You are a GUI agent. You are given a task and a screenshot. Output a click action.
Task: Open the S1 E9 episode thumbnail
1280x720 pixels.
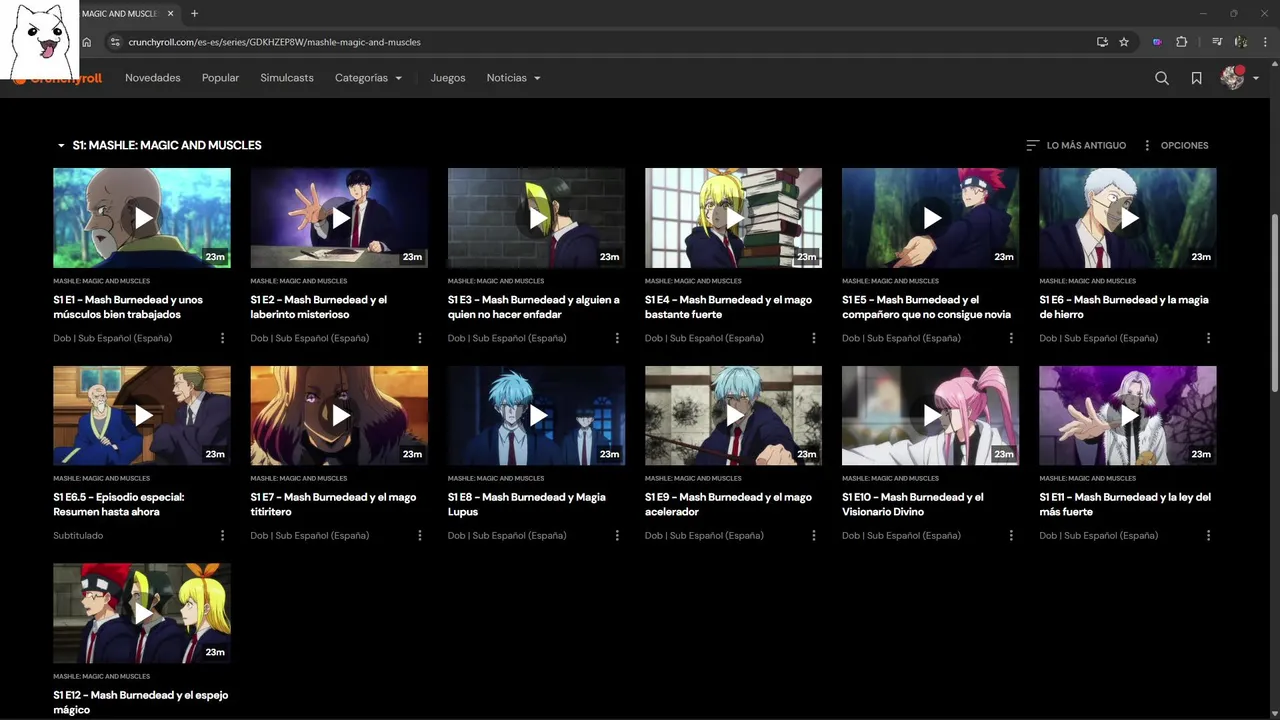click(x=733, y=415)
